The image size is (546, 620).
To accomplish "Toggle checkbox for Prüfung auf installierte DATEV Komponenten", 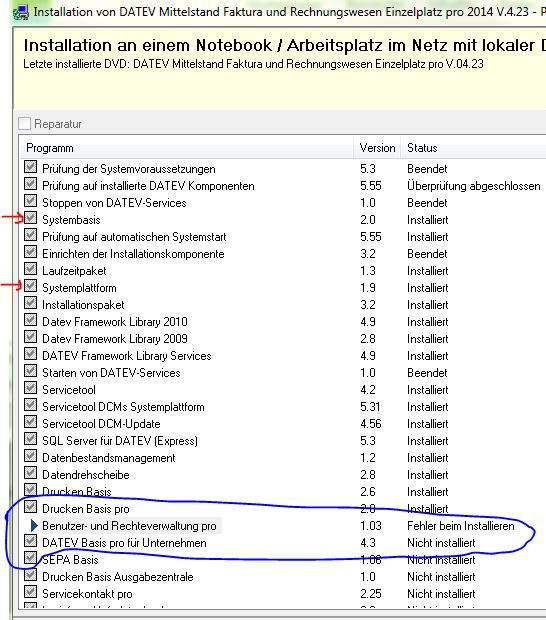I will click(30, 184).
